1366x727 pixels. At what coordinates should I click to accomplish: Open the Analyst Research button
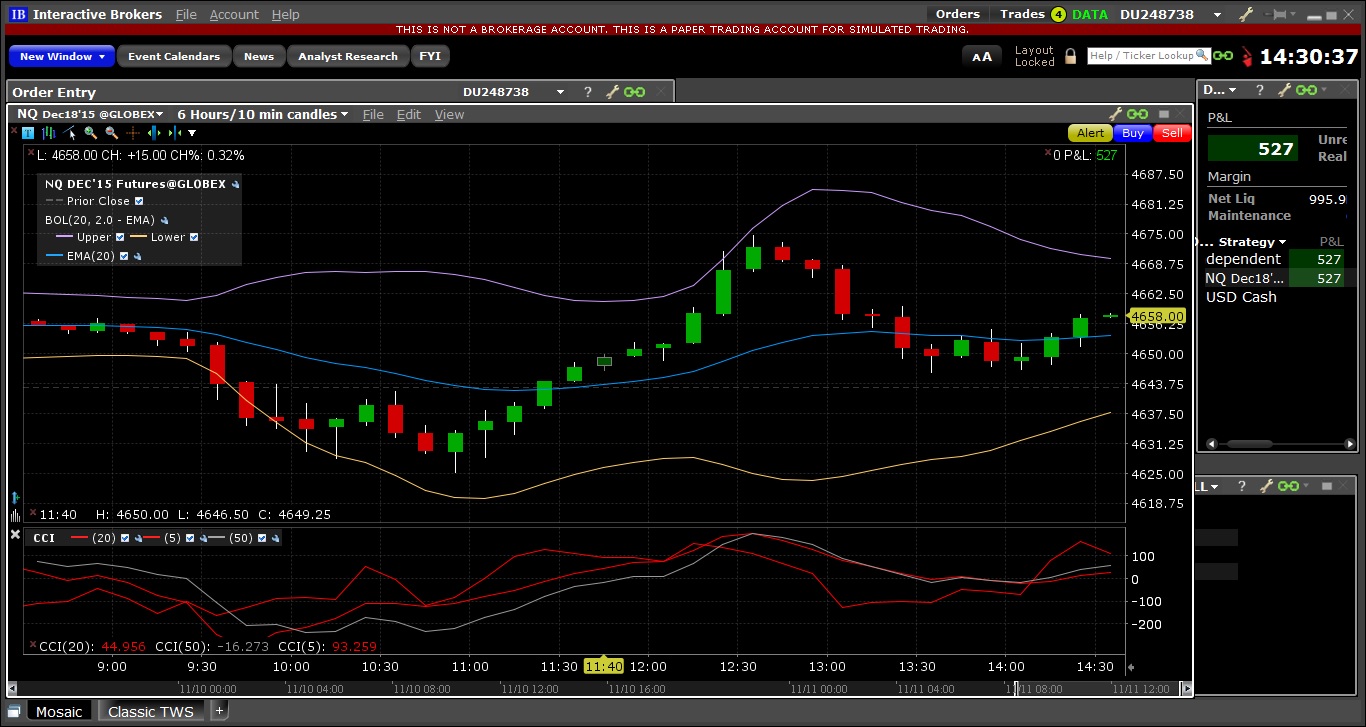(348, 56)
